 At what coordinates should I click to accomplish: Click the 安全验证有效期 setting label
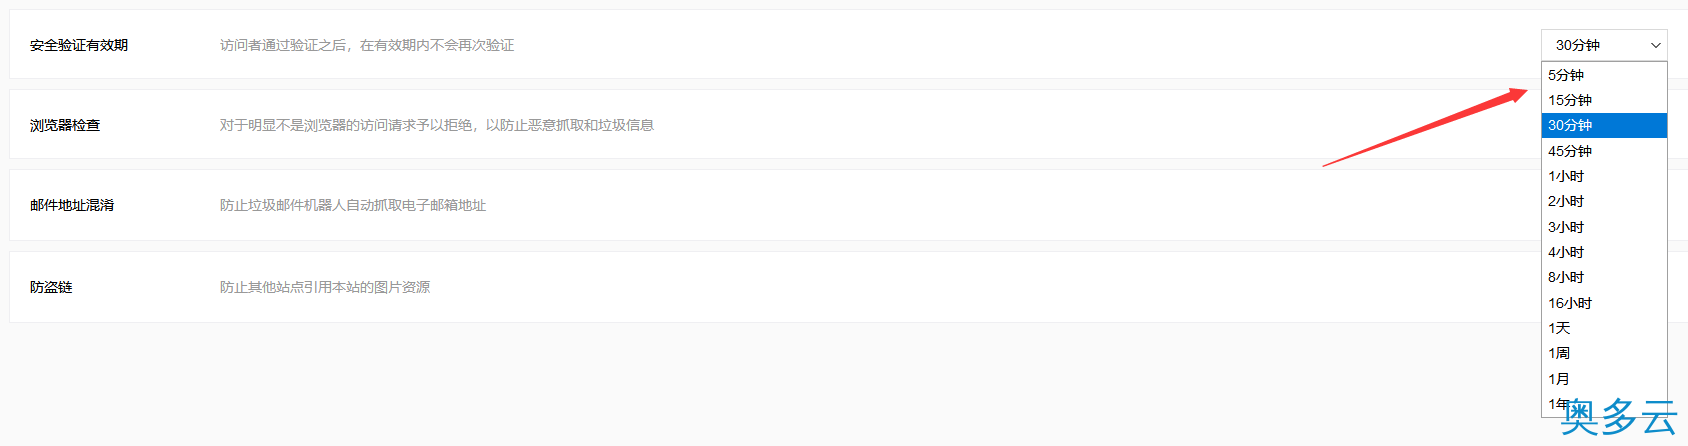tap(79, 45)
